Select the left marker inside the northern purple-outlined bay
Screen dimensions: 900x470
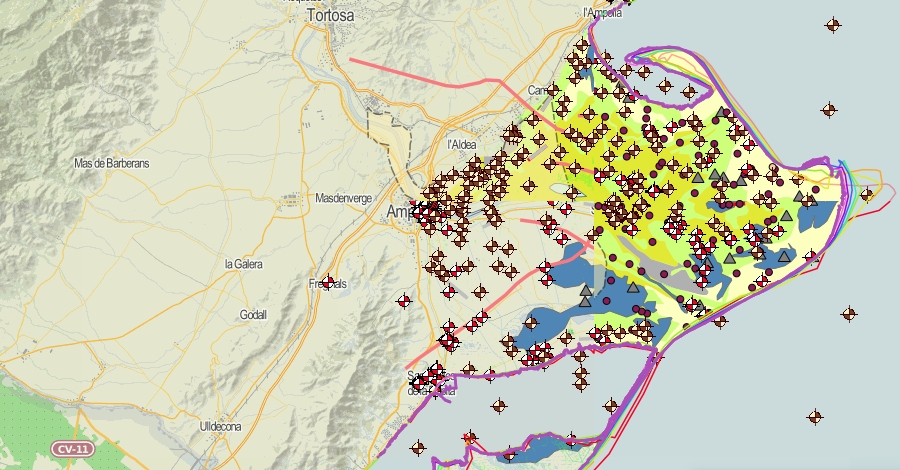click(x=644, y=72)
